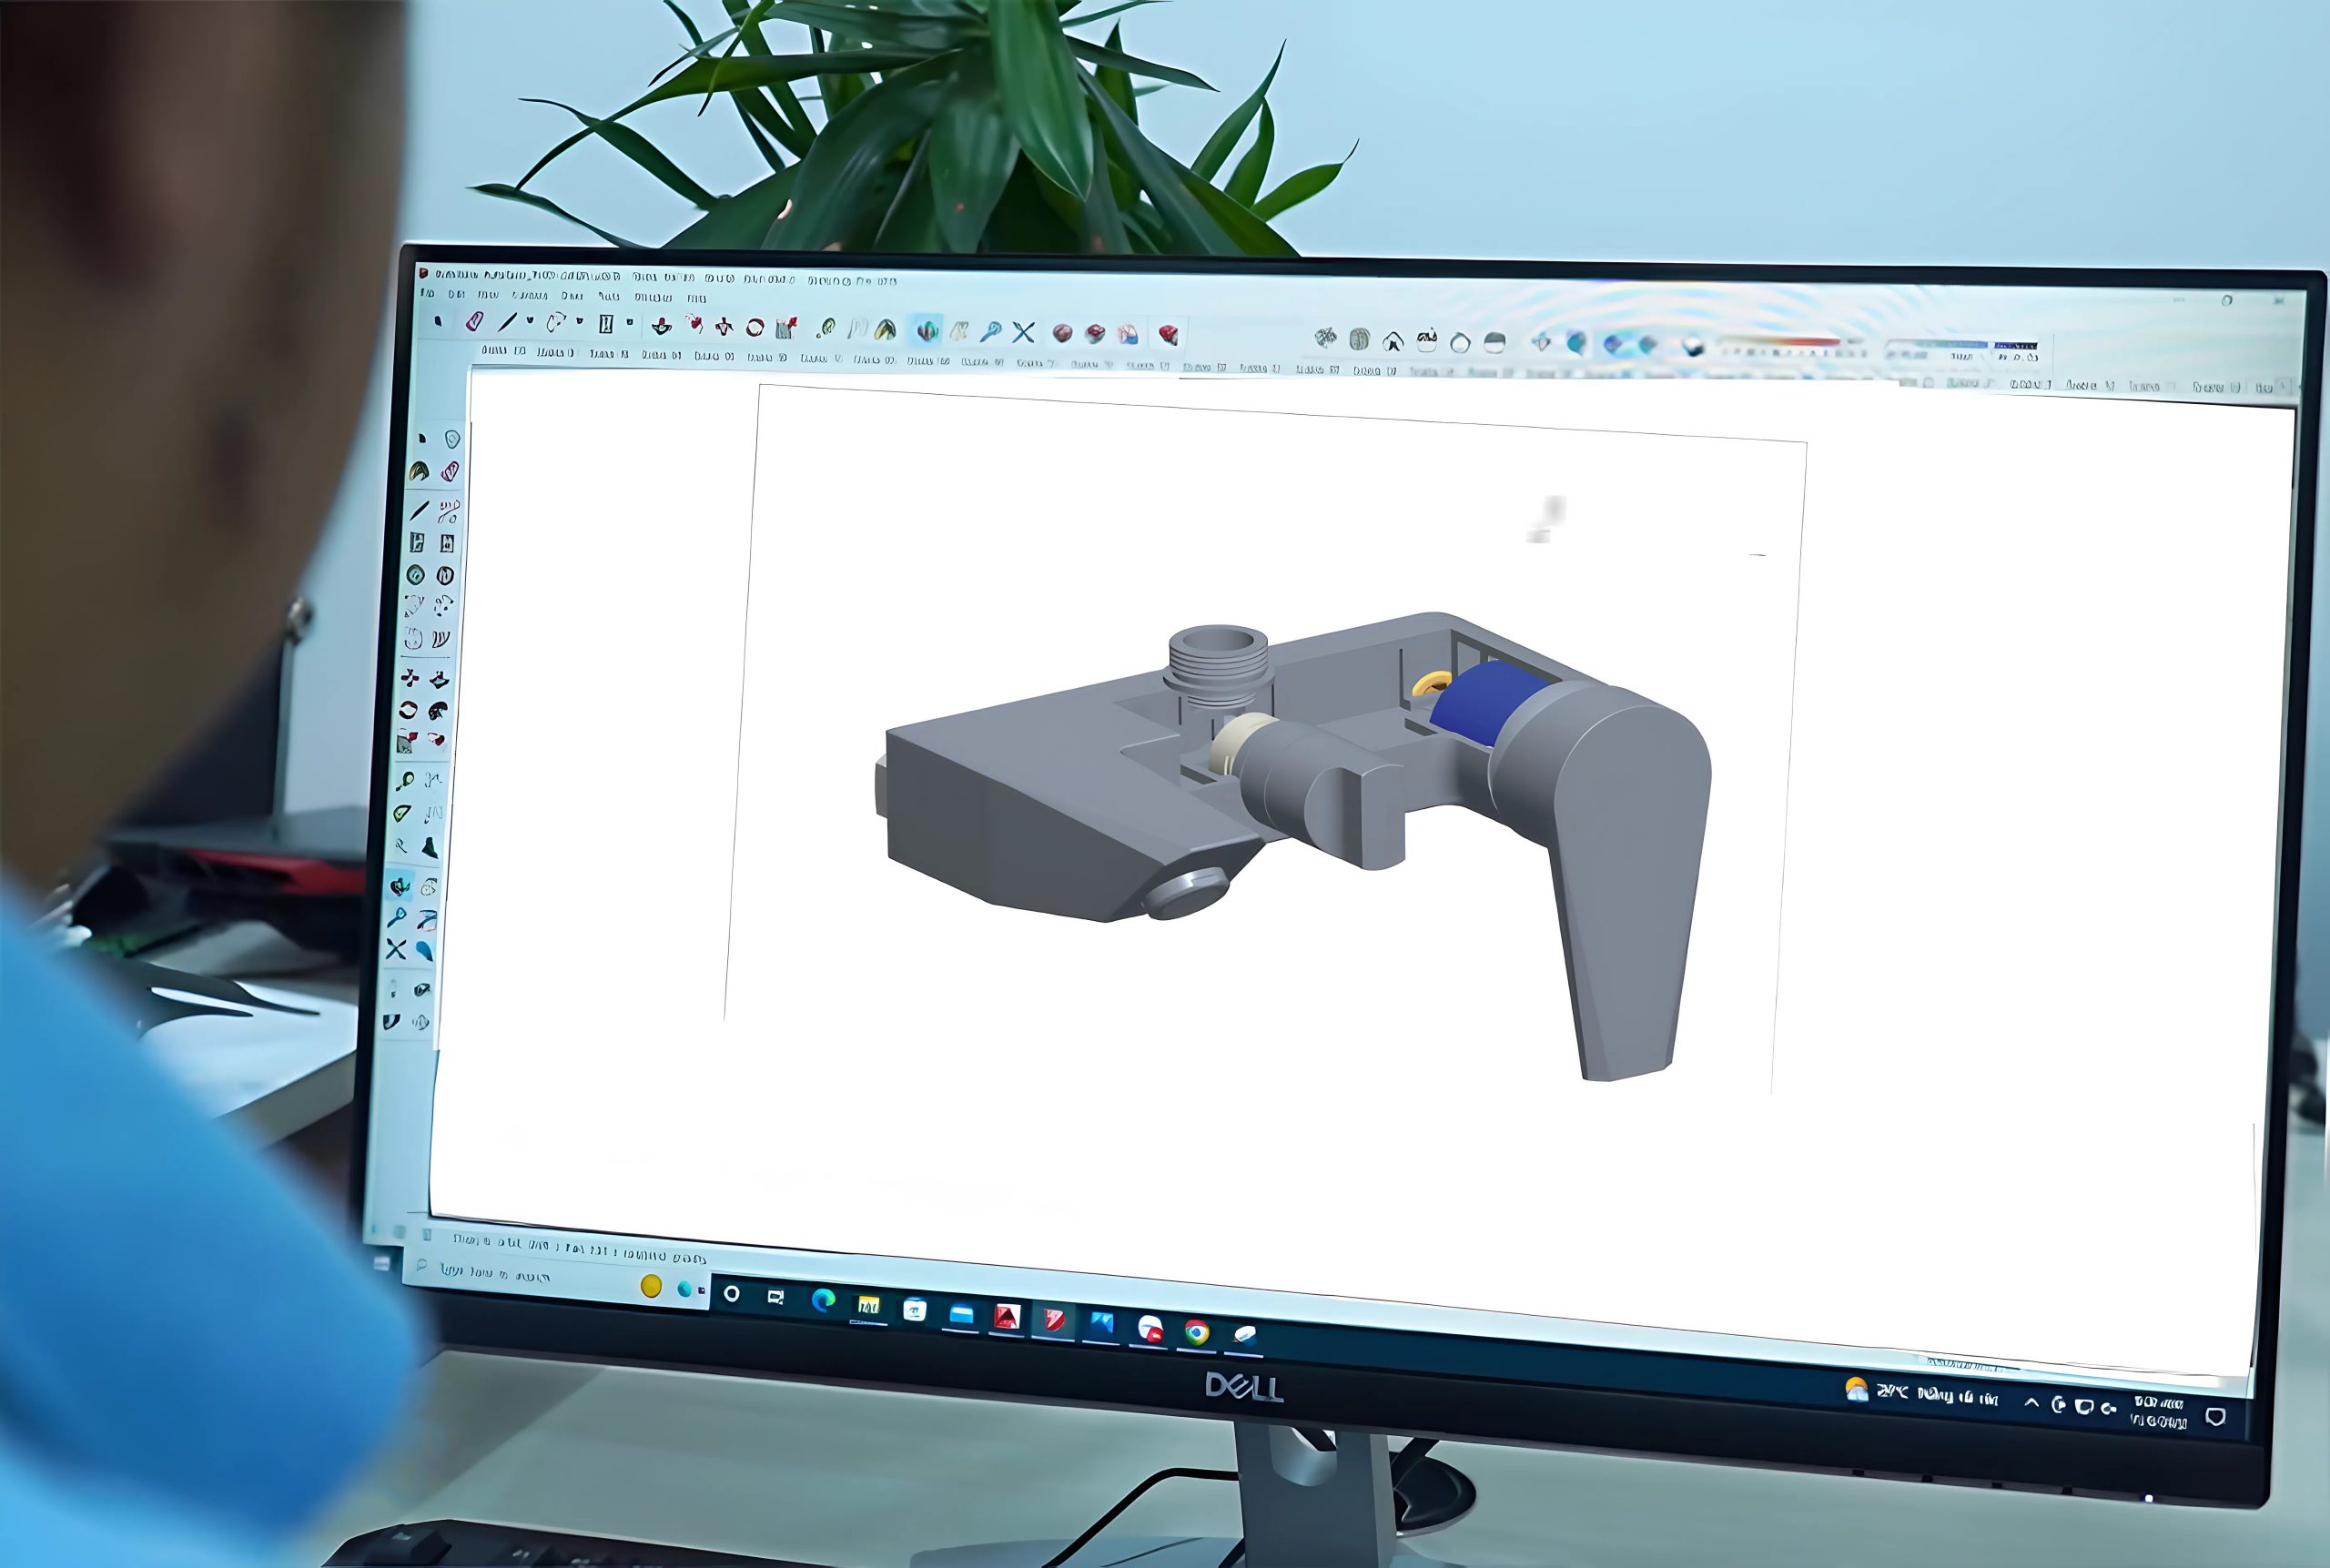The image size is (2330, 1568).
Task: Open the first menu in the menu bar
Action: tap(428, 293)
